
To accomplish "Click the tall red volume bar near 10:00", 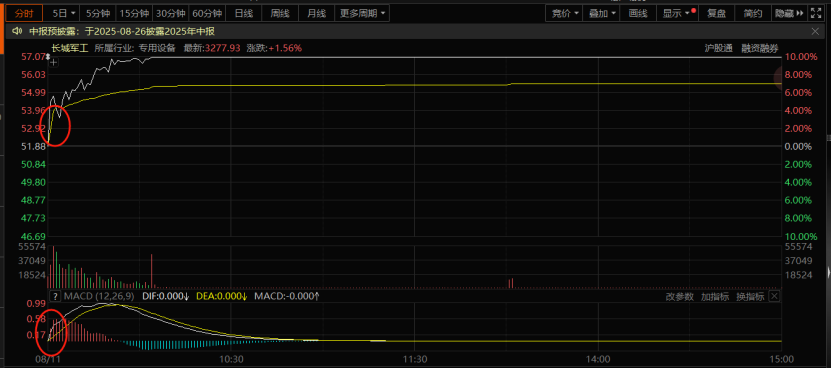I will click(x=152, y=271).
